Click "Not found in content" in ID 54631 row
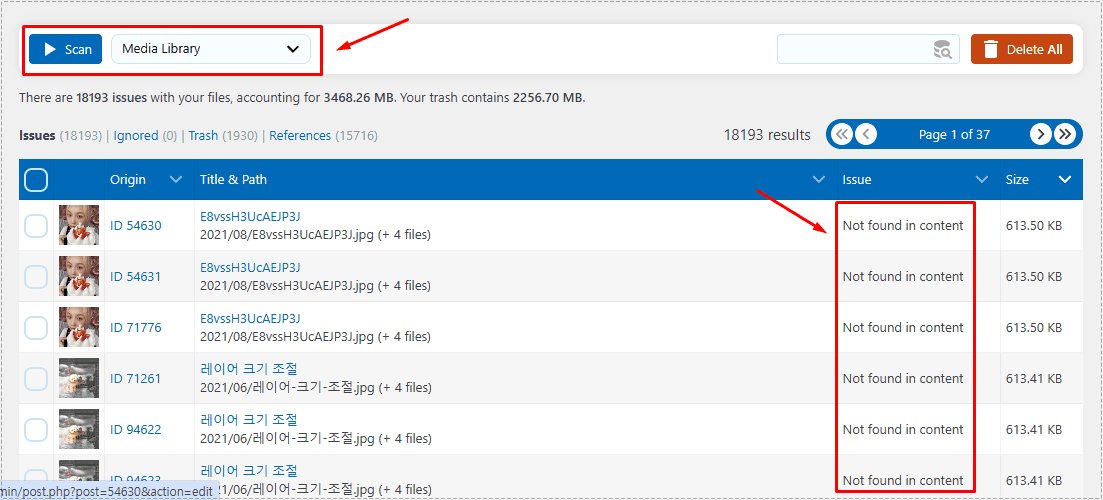The height and width of the screenshot is (500, 1103). (x=903, y=277)
